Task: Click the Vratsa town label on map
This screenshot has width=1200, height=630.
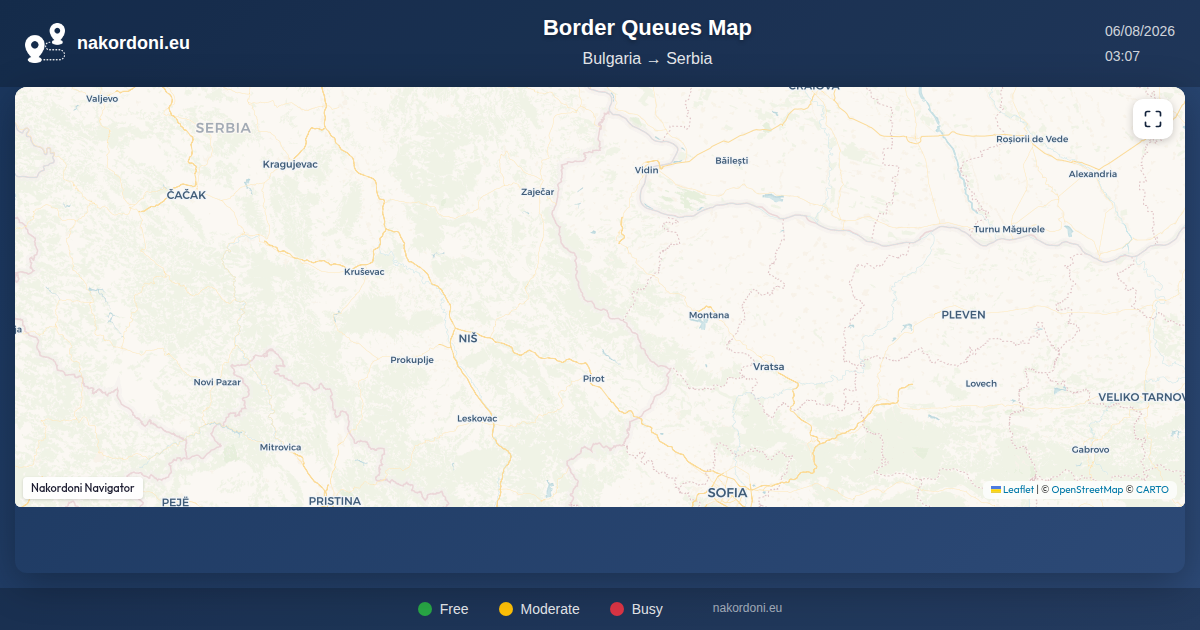Action: [768, 367]
